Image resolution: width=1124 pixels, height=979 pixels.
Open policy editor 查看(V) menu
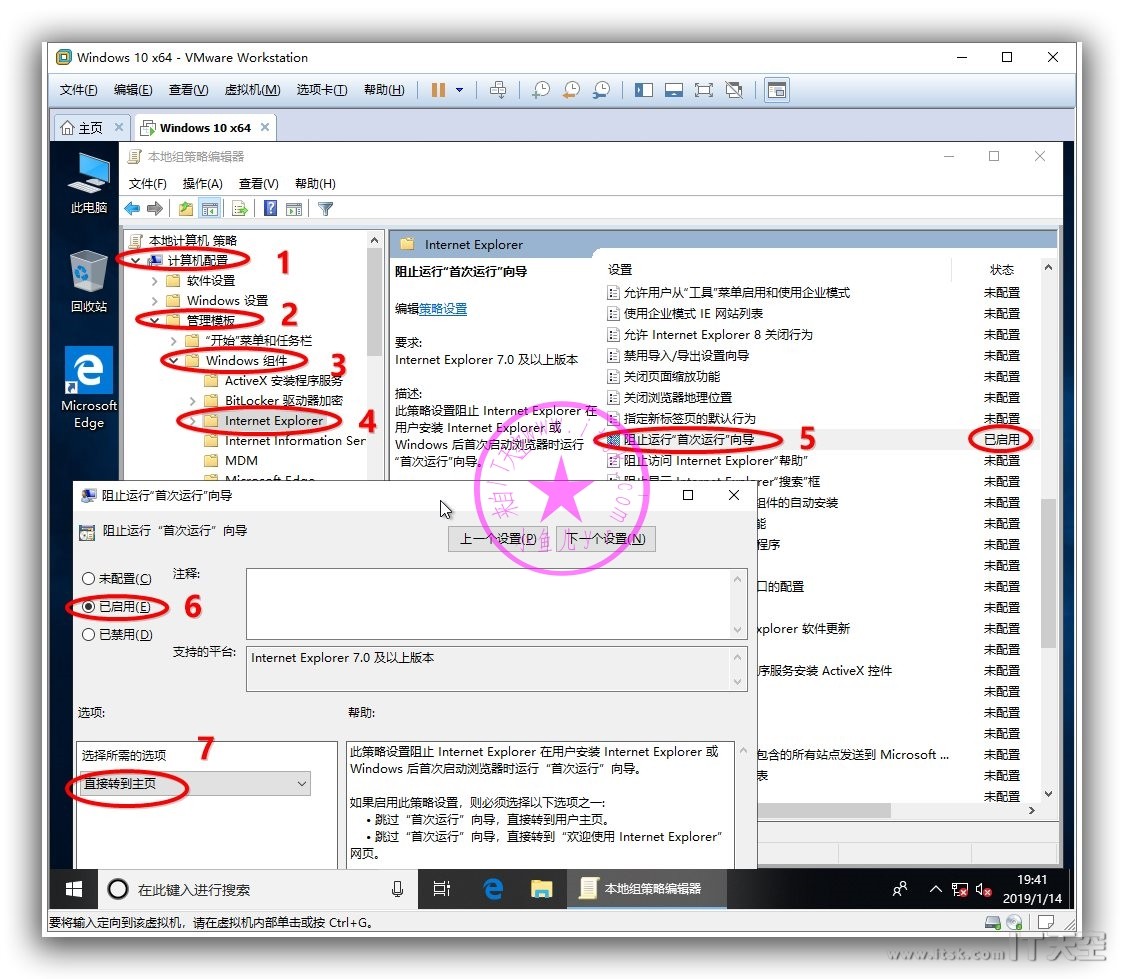coord(259,183)
